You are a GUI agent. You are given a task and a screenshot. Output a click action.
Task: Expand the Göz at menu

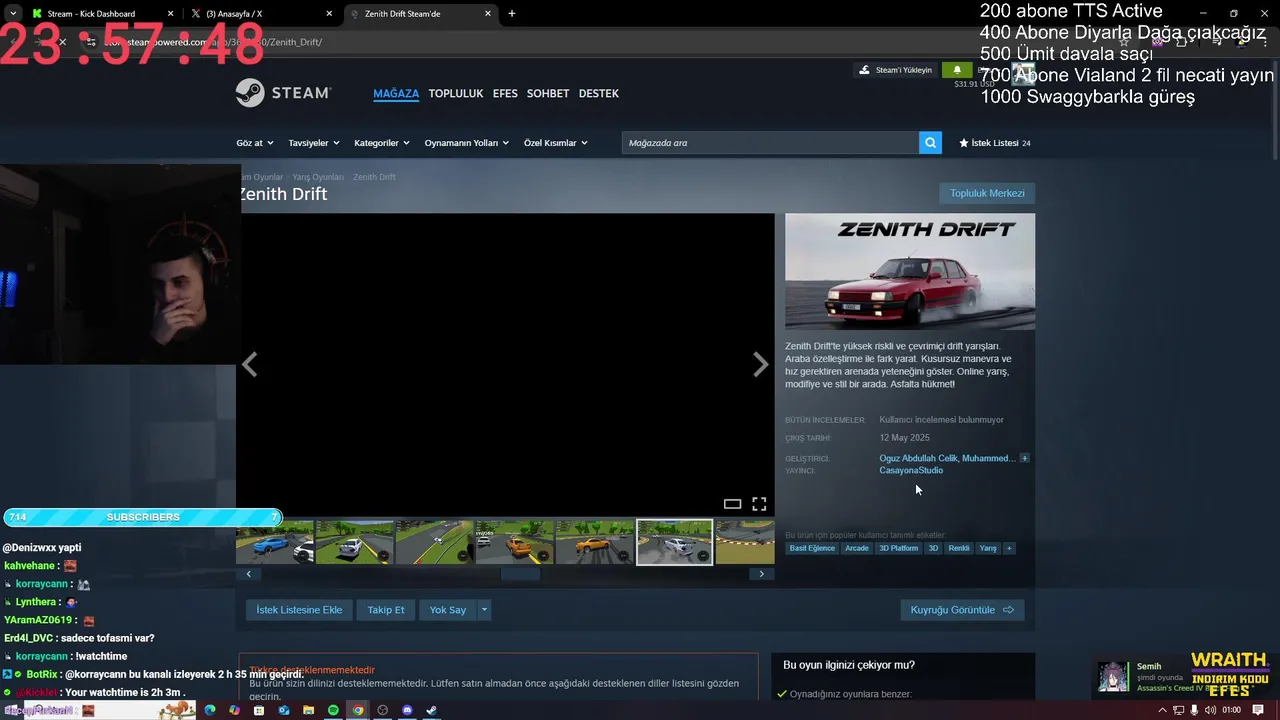click(255, 143)
